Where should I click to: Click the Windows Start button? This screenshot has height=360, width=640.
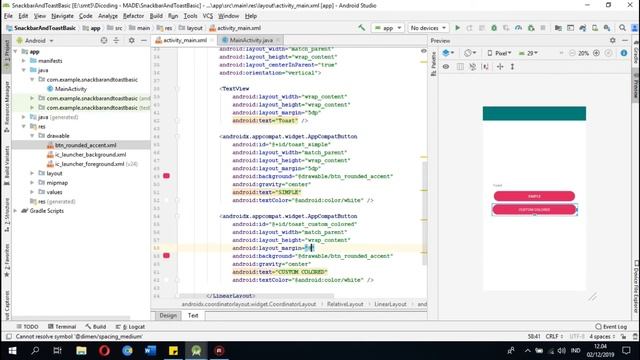point(12,351)
